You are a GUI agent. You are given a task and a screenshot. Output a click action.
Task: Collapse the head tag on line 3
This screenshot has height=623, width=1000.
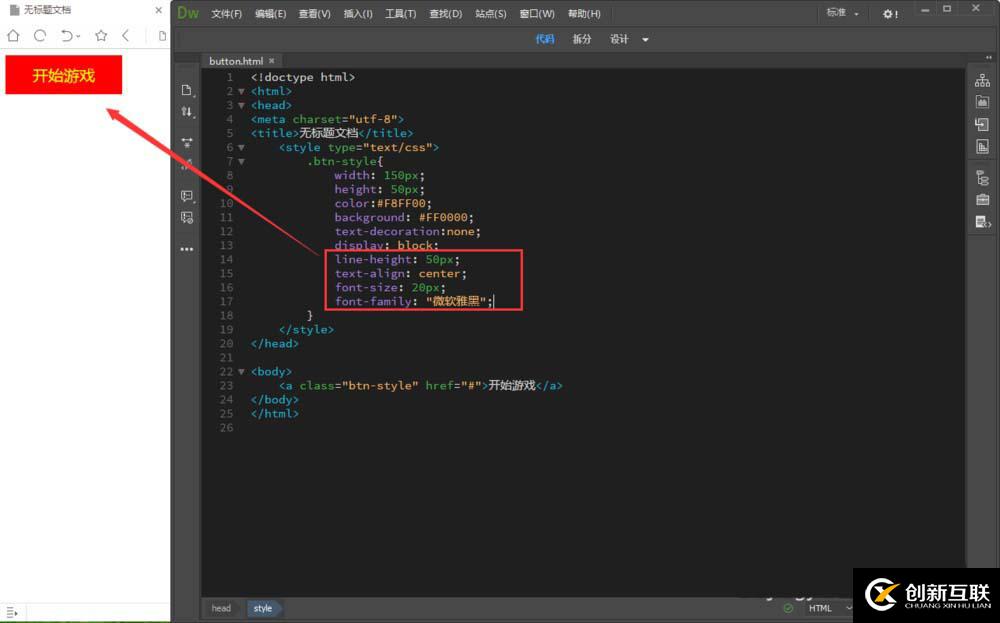point(241,105)
